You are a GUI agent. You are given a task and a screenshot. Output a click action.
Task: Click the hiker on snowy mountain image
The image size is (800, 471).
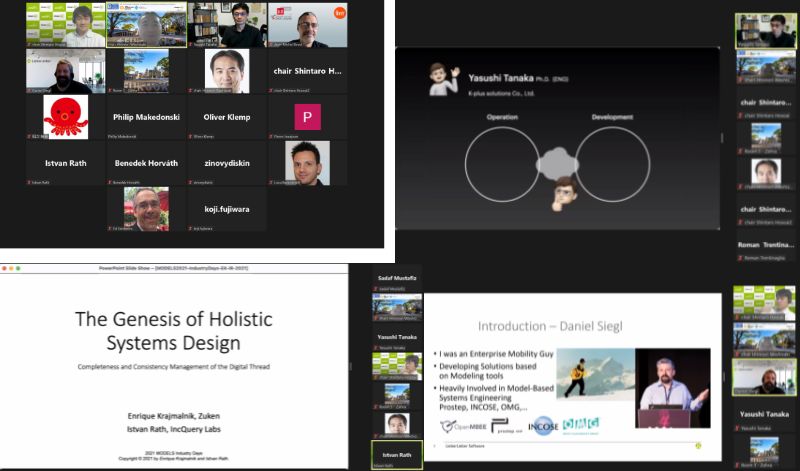595,374
